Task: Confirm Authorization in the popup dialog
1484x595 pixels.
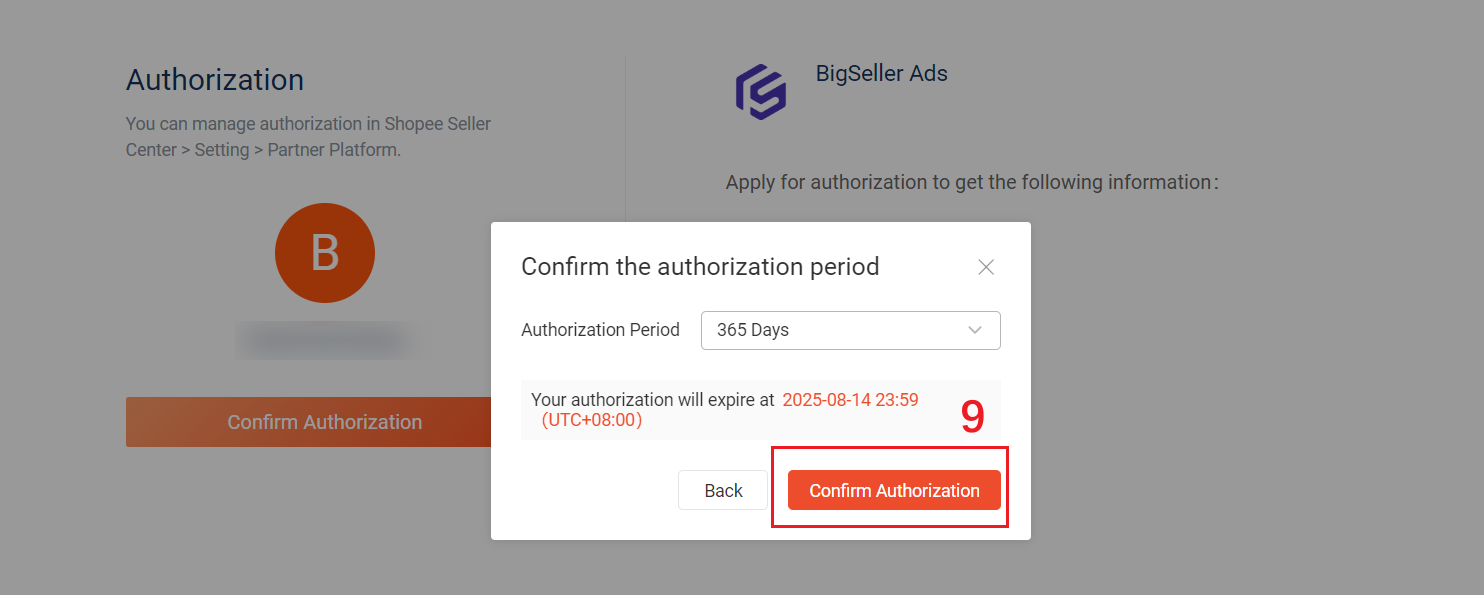Action: pos(894,490)
